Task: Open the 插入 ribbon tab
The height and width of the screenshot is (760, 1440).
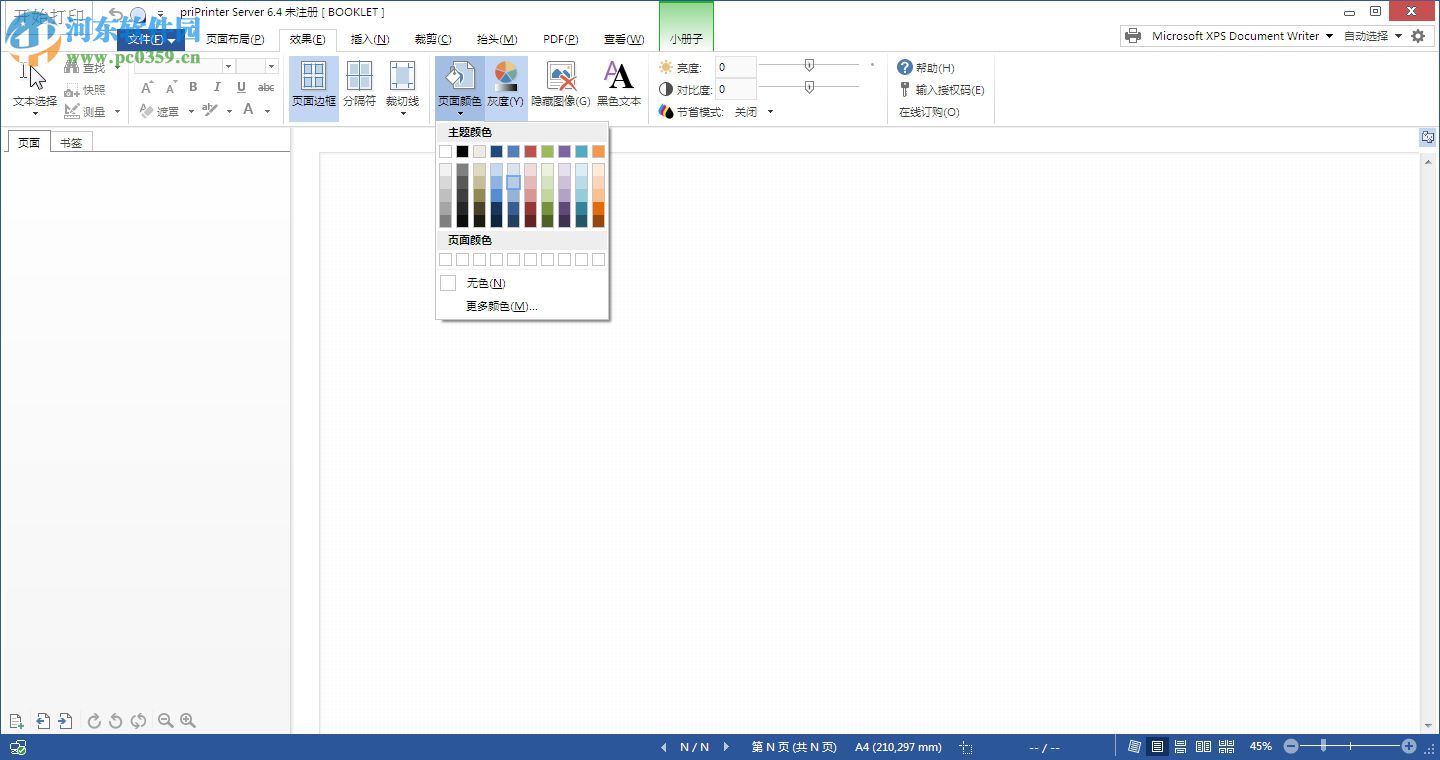Action: click(x=369, y=39)
